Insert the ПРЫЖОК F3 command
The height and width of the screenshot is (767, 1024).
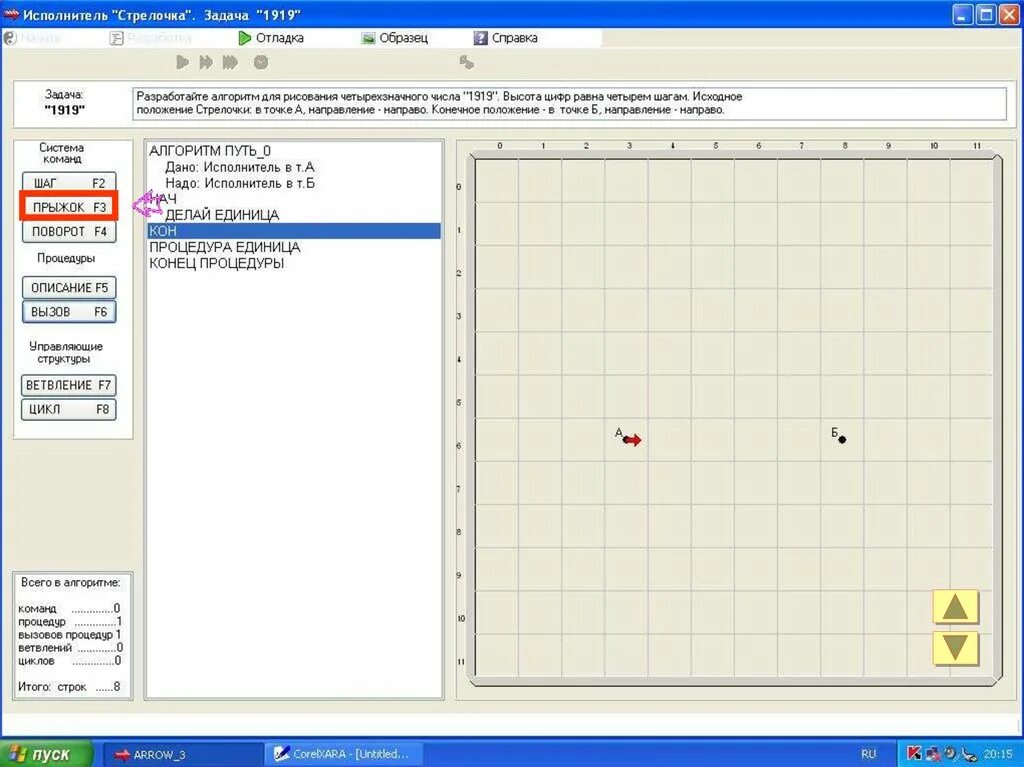[69, 207]
